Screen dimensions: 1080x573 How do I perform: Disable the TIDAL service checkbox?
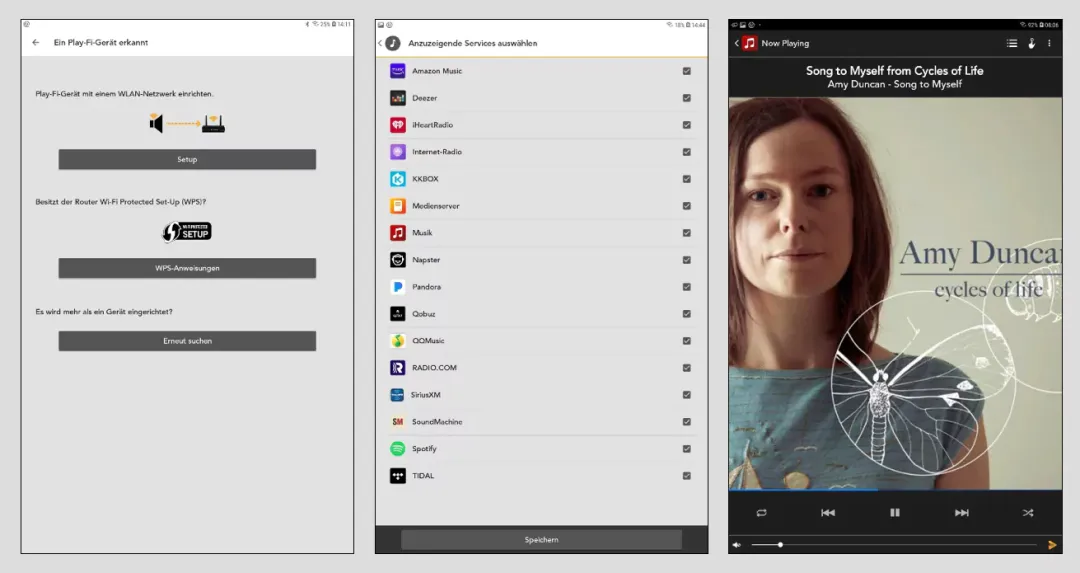686,476
